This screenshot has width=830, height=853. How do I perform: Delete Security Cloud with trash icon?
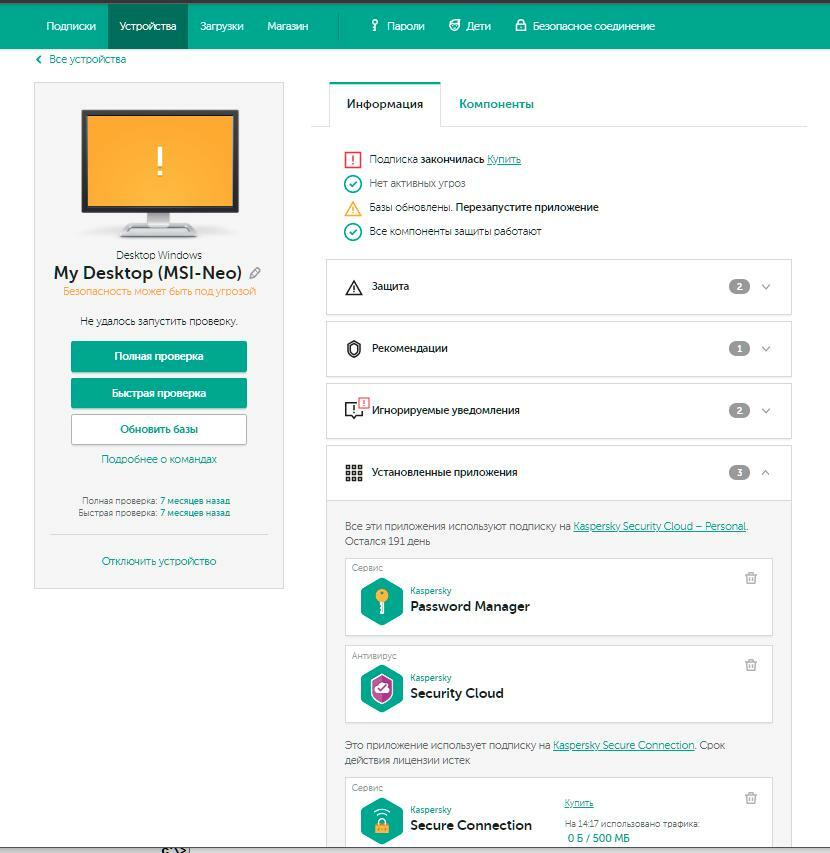pyautogui.click(x=751, y=665)
